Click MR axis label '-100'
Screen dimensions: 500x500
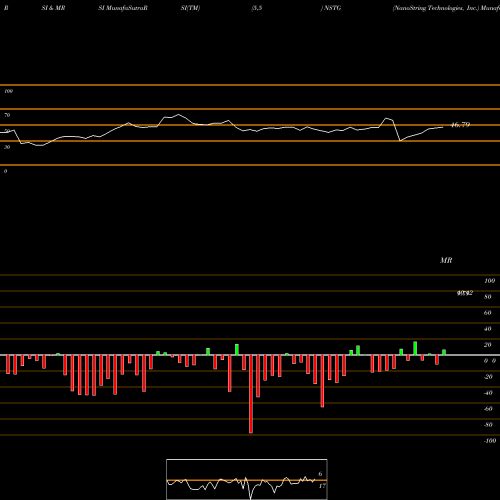(490, 441)
